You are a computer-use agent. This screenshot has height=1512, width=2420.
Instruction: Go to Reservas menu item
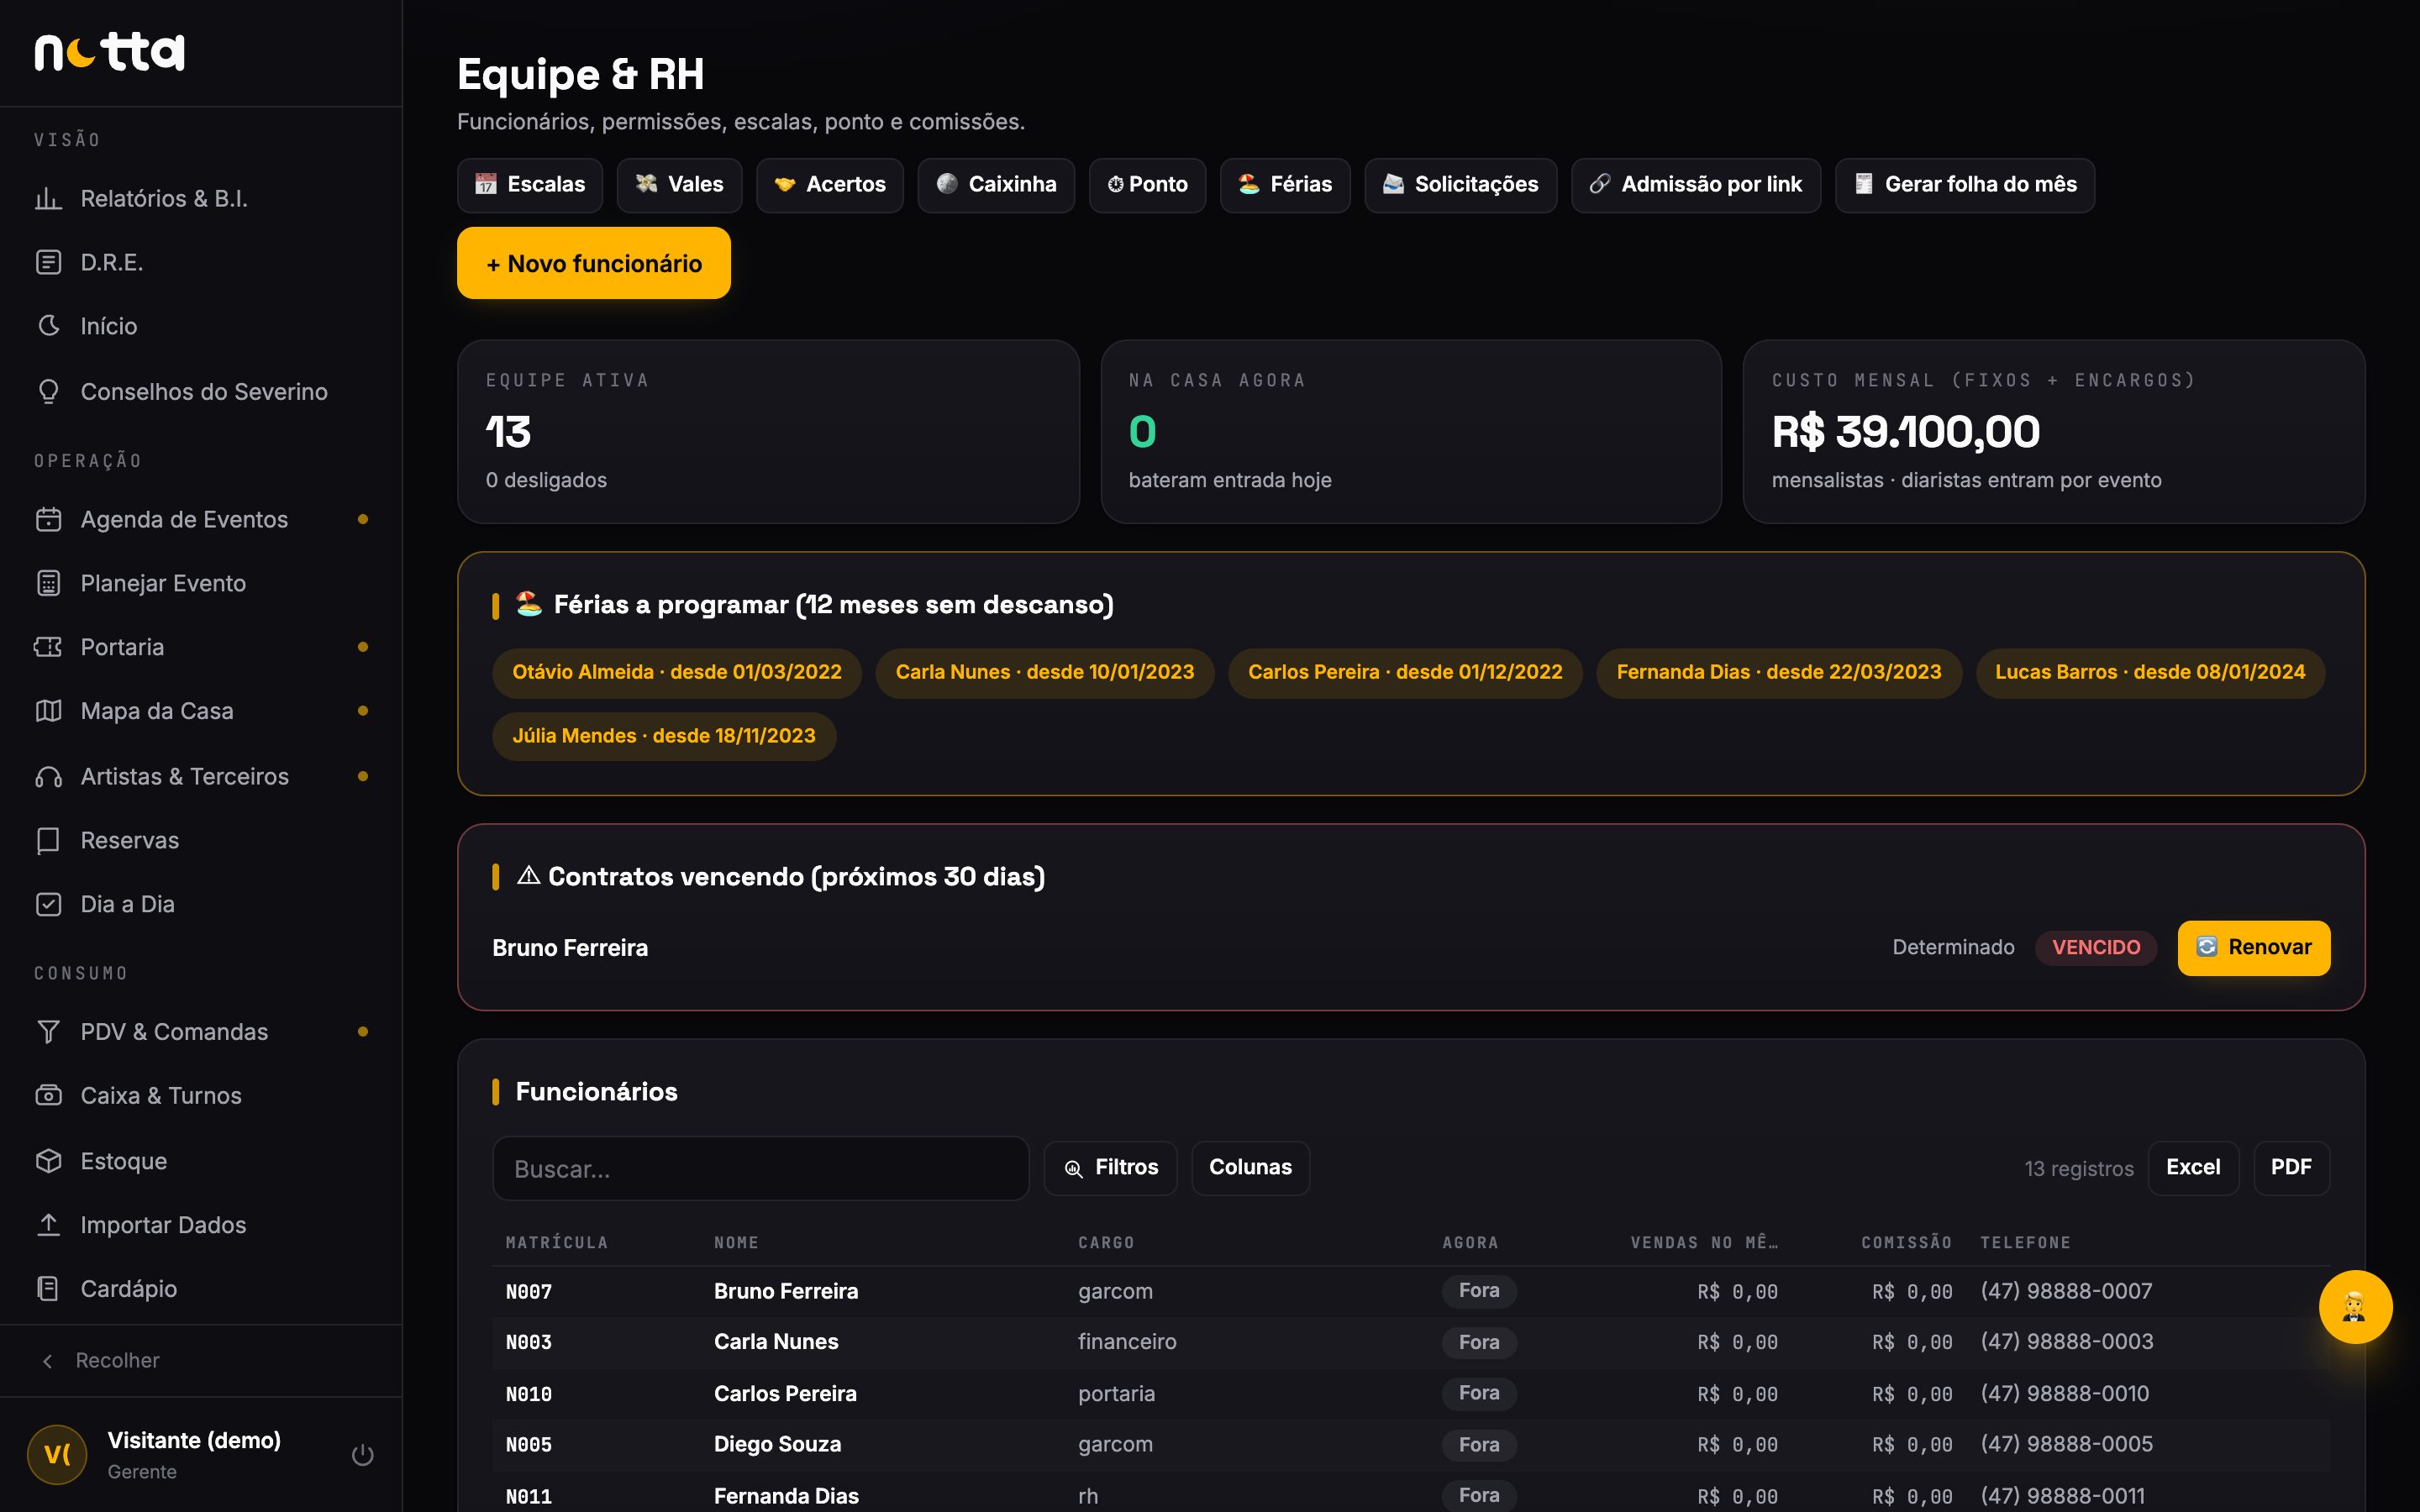click(x=201, y=840)
